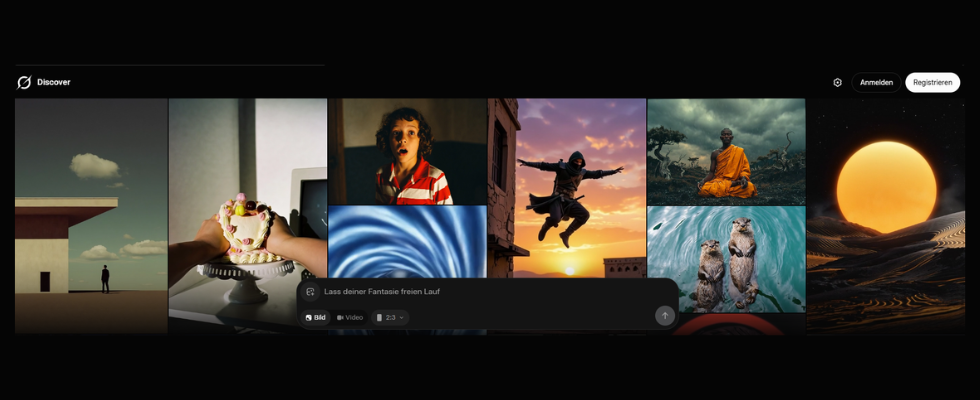Open the minimalist building with cloud image
Viewport: 980px width, 400px height.
[x=91, y=214]
